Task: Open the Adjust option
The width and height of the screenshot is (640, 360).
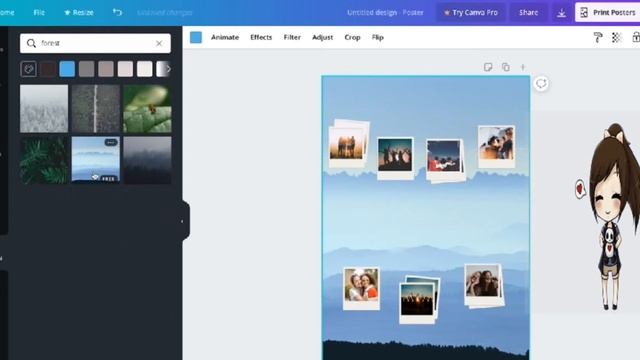Action: (x=322, y=38)
